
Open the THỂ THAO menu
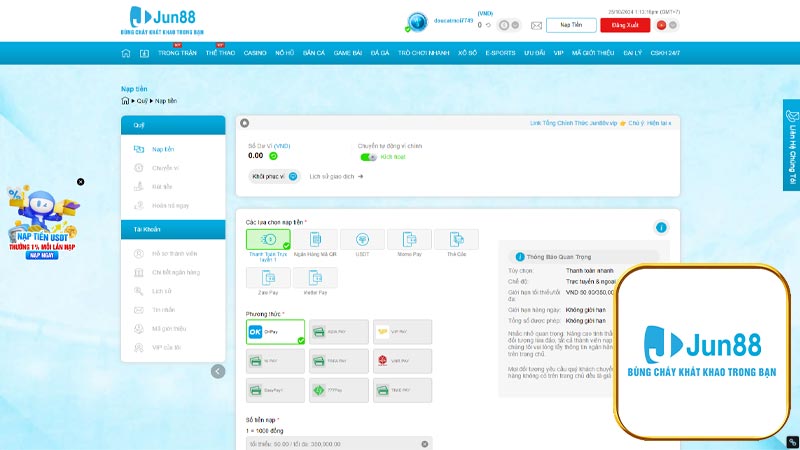(x=220, y=53)
